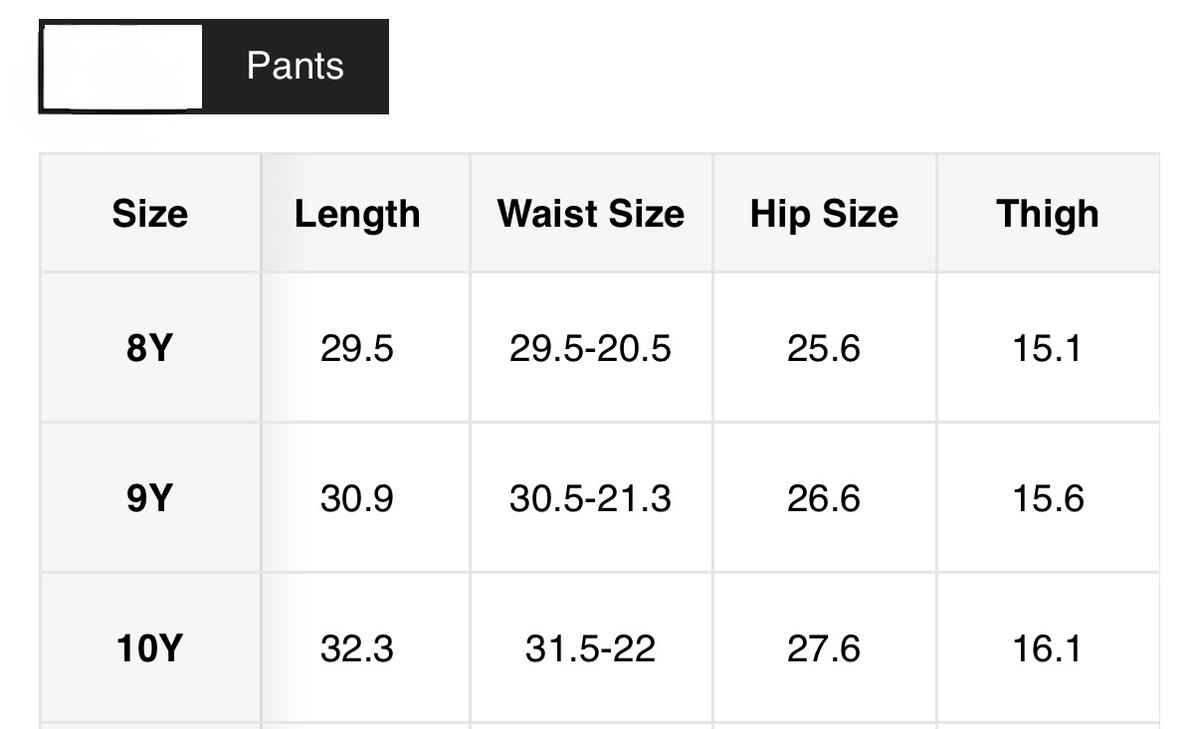Click the 9Y waist value 30.5-21.3

click(590, 498)
